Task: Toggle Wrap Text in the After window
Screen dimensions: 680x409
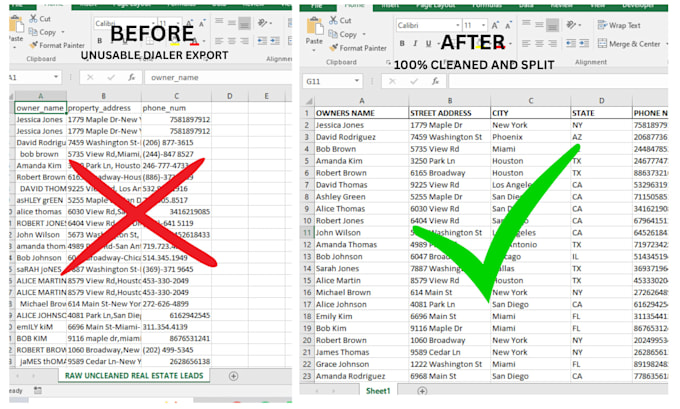Action: point(619,25)
